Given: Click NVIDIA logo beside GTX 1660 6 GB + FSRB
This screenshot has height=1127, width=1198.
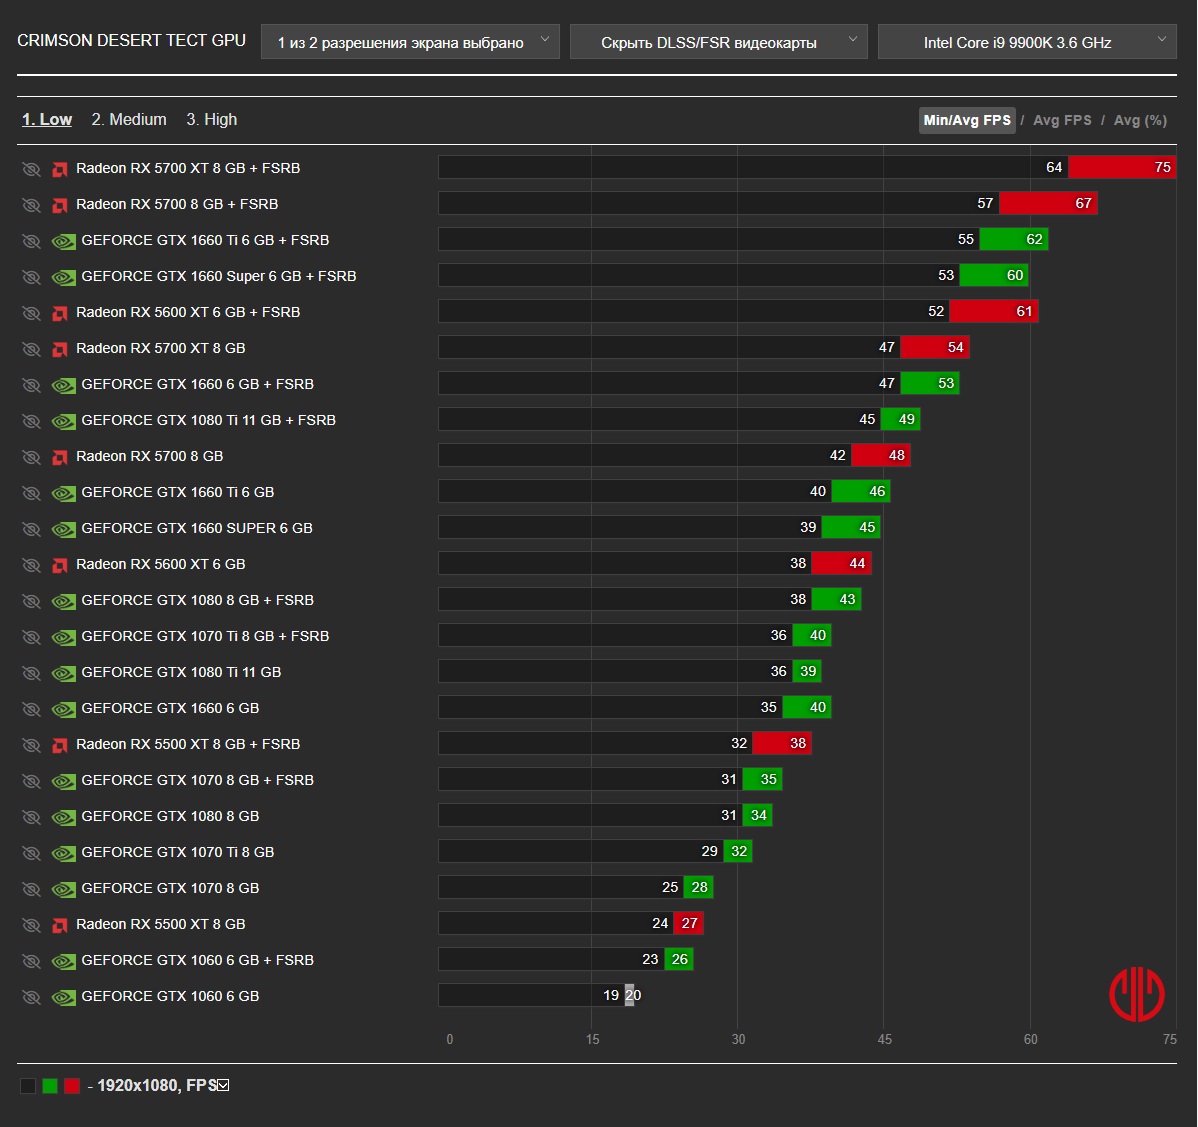Looking at the screenshot, I should 63,385.
